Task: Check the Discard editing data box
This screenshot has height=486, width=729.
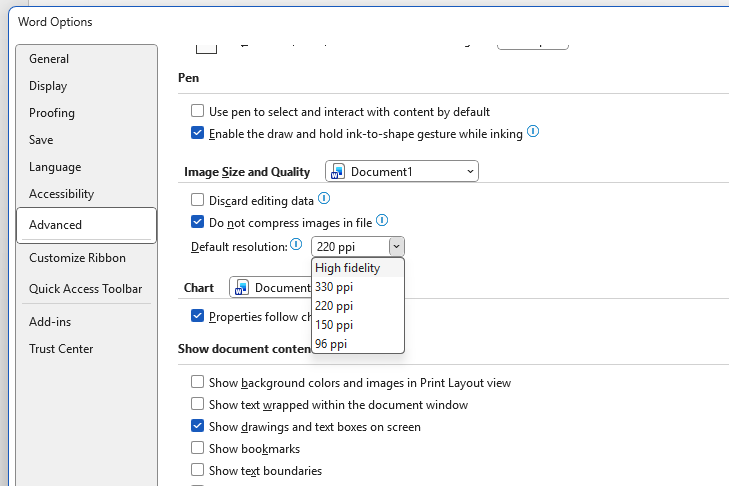Action: (198, 201)
